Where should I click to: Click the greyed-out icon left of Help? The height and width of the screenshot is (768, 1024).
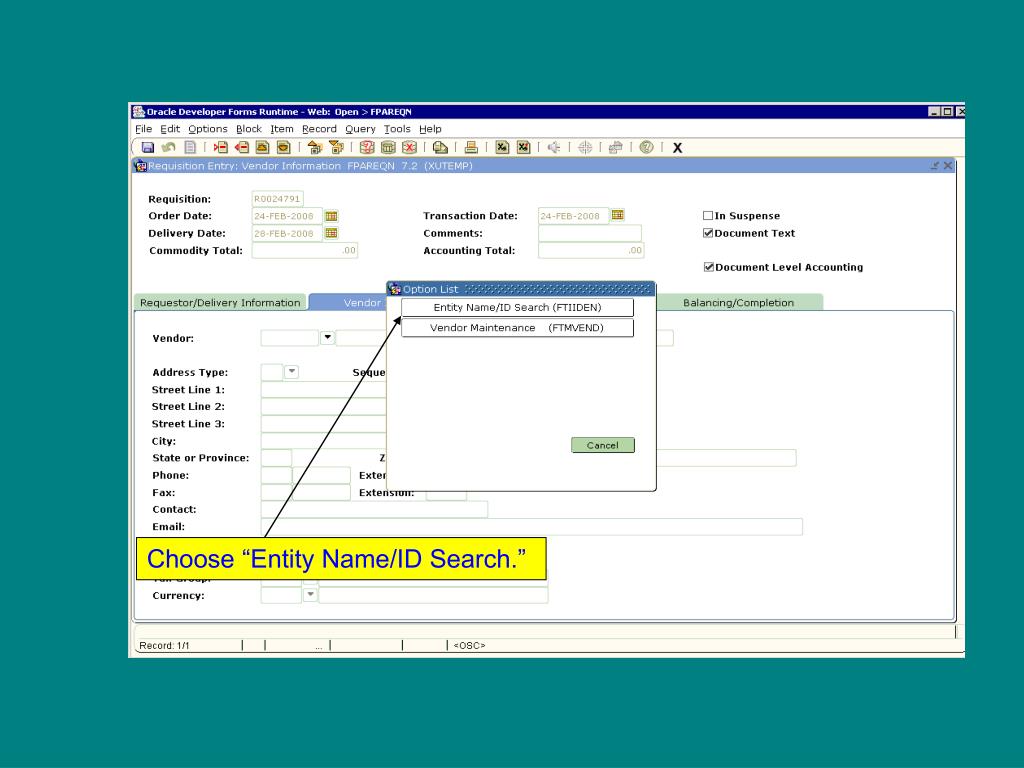(x=615, y=148)
